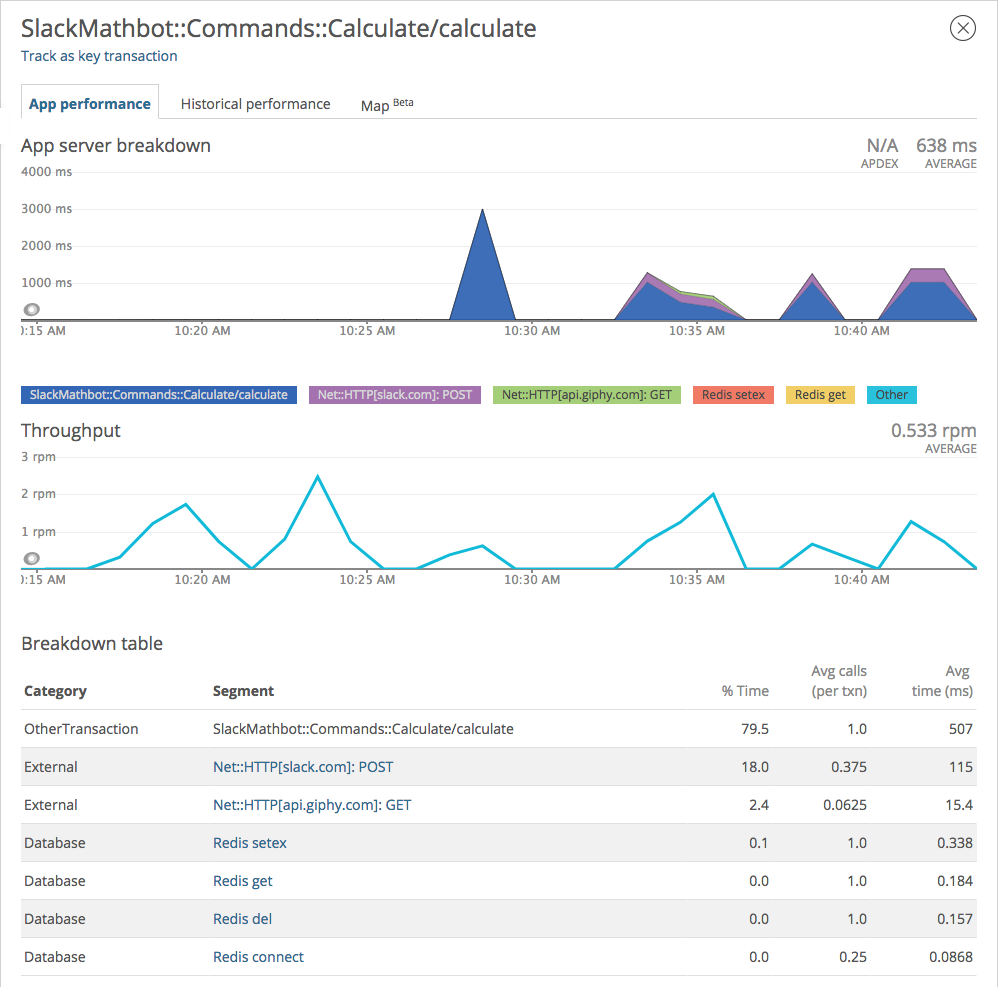The height and width of the screenshot is (987, 998).
Task: Toggle SlackMathbot::Commands::Calculate/calculate legend series
Action: click(158, 395)
